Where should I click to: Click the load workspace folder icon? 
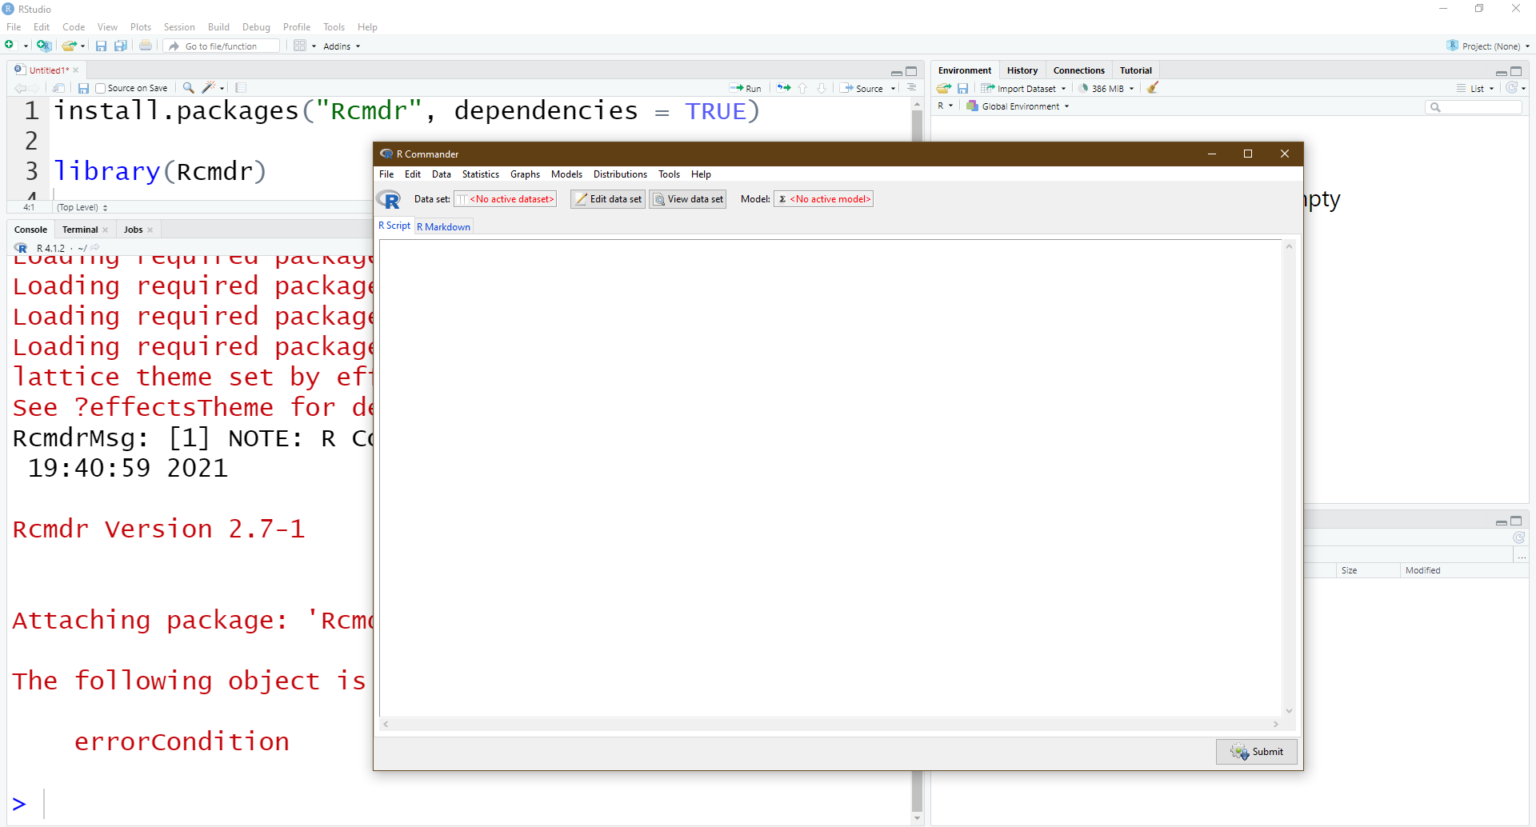(x=943, y=88)
